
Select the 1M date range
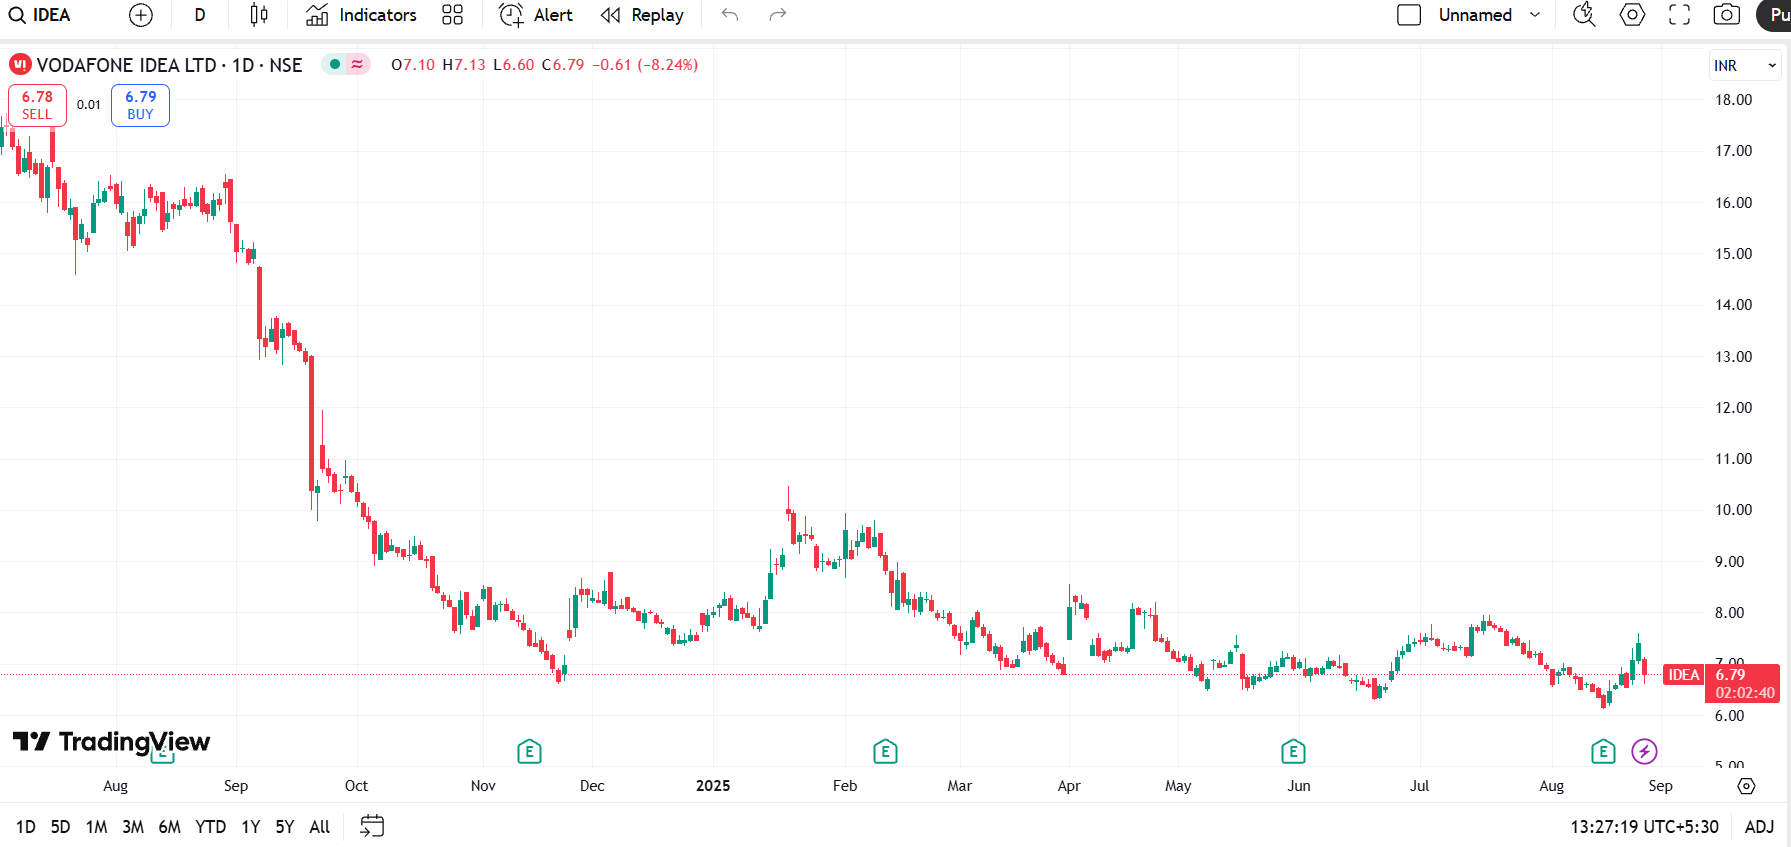tap(96, 827)
